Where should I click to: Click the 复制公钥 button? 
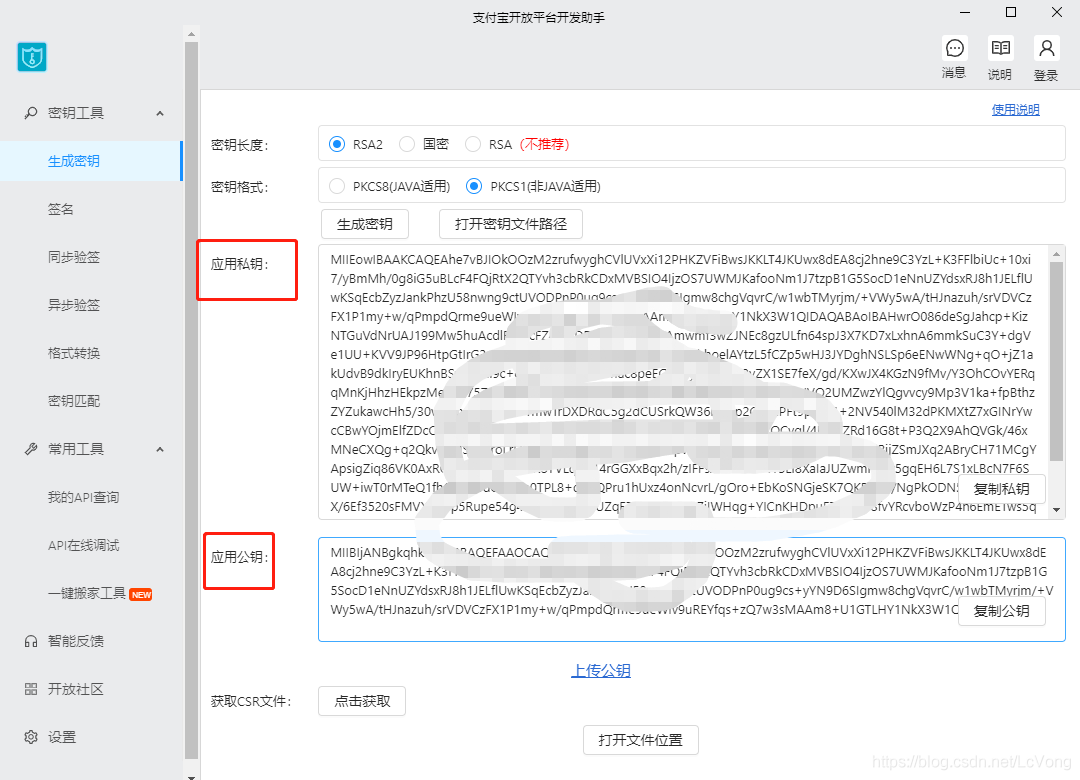1001,611
